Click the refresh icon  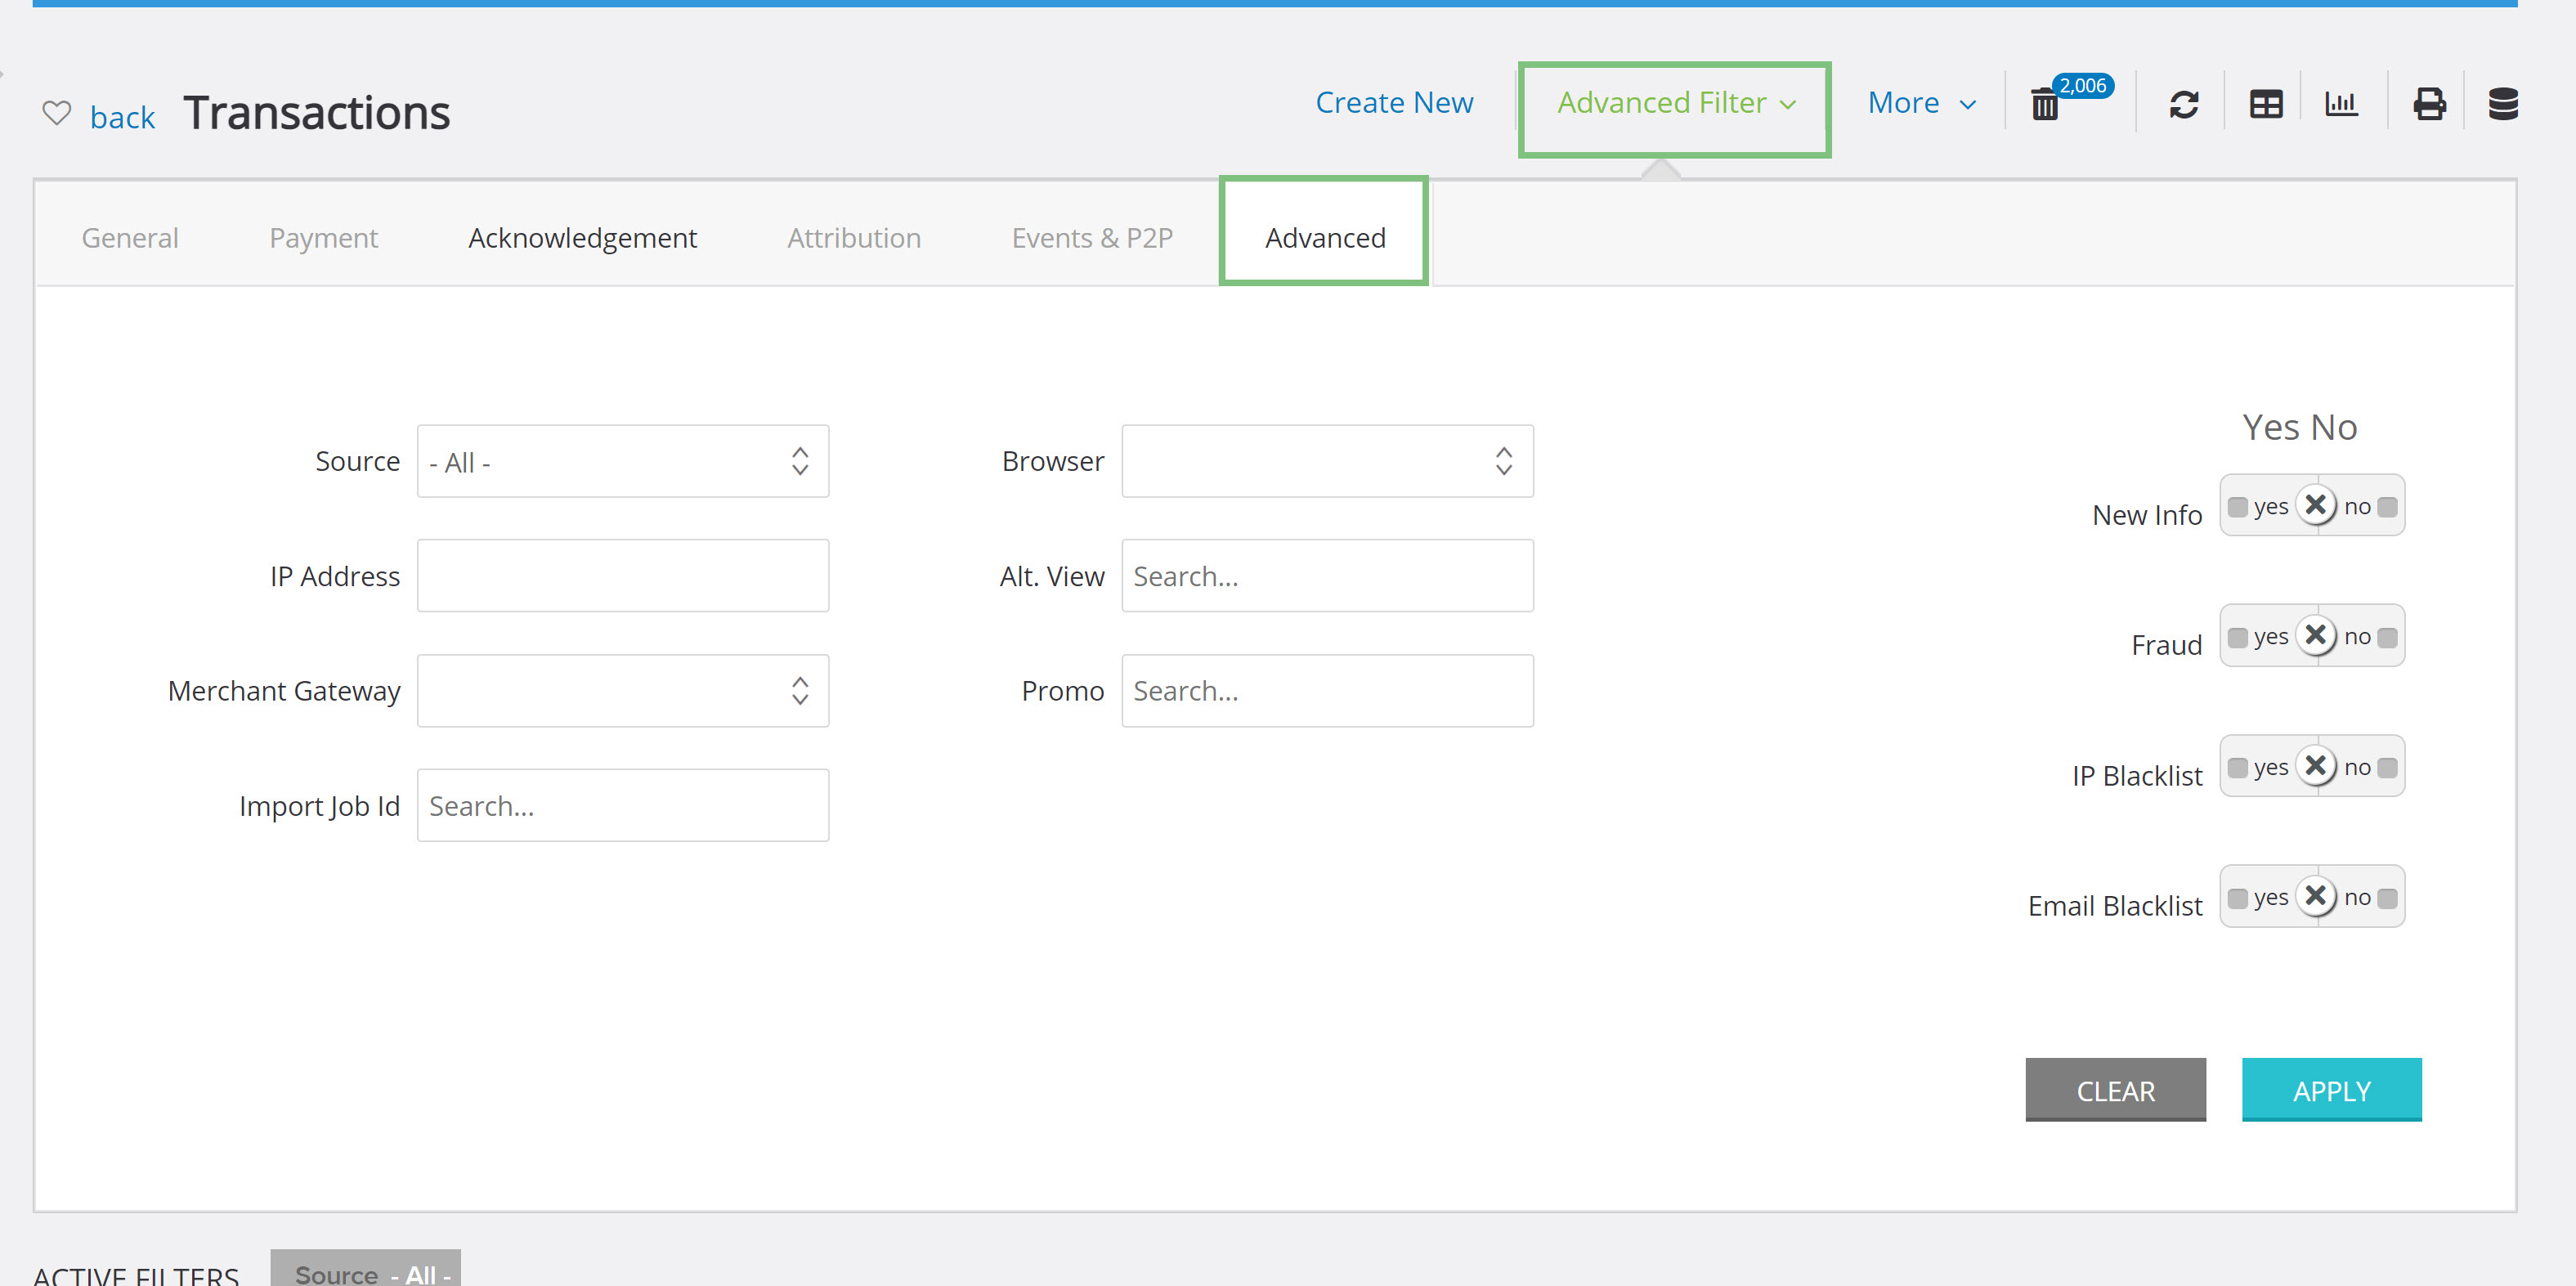click(2183, 104)
